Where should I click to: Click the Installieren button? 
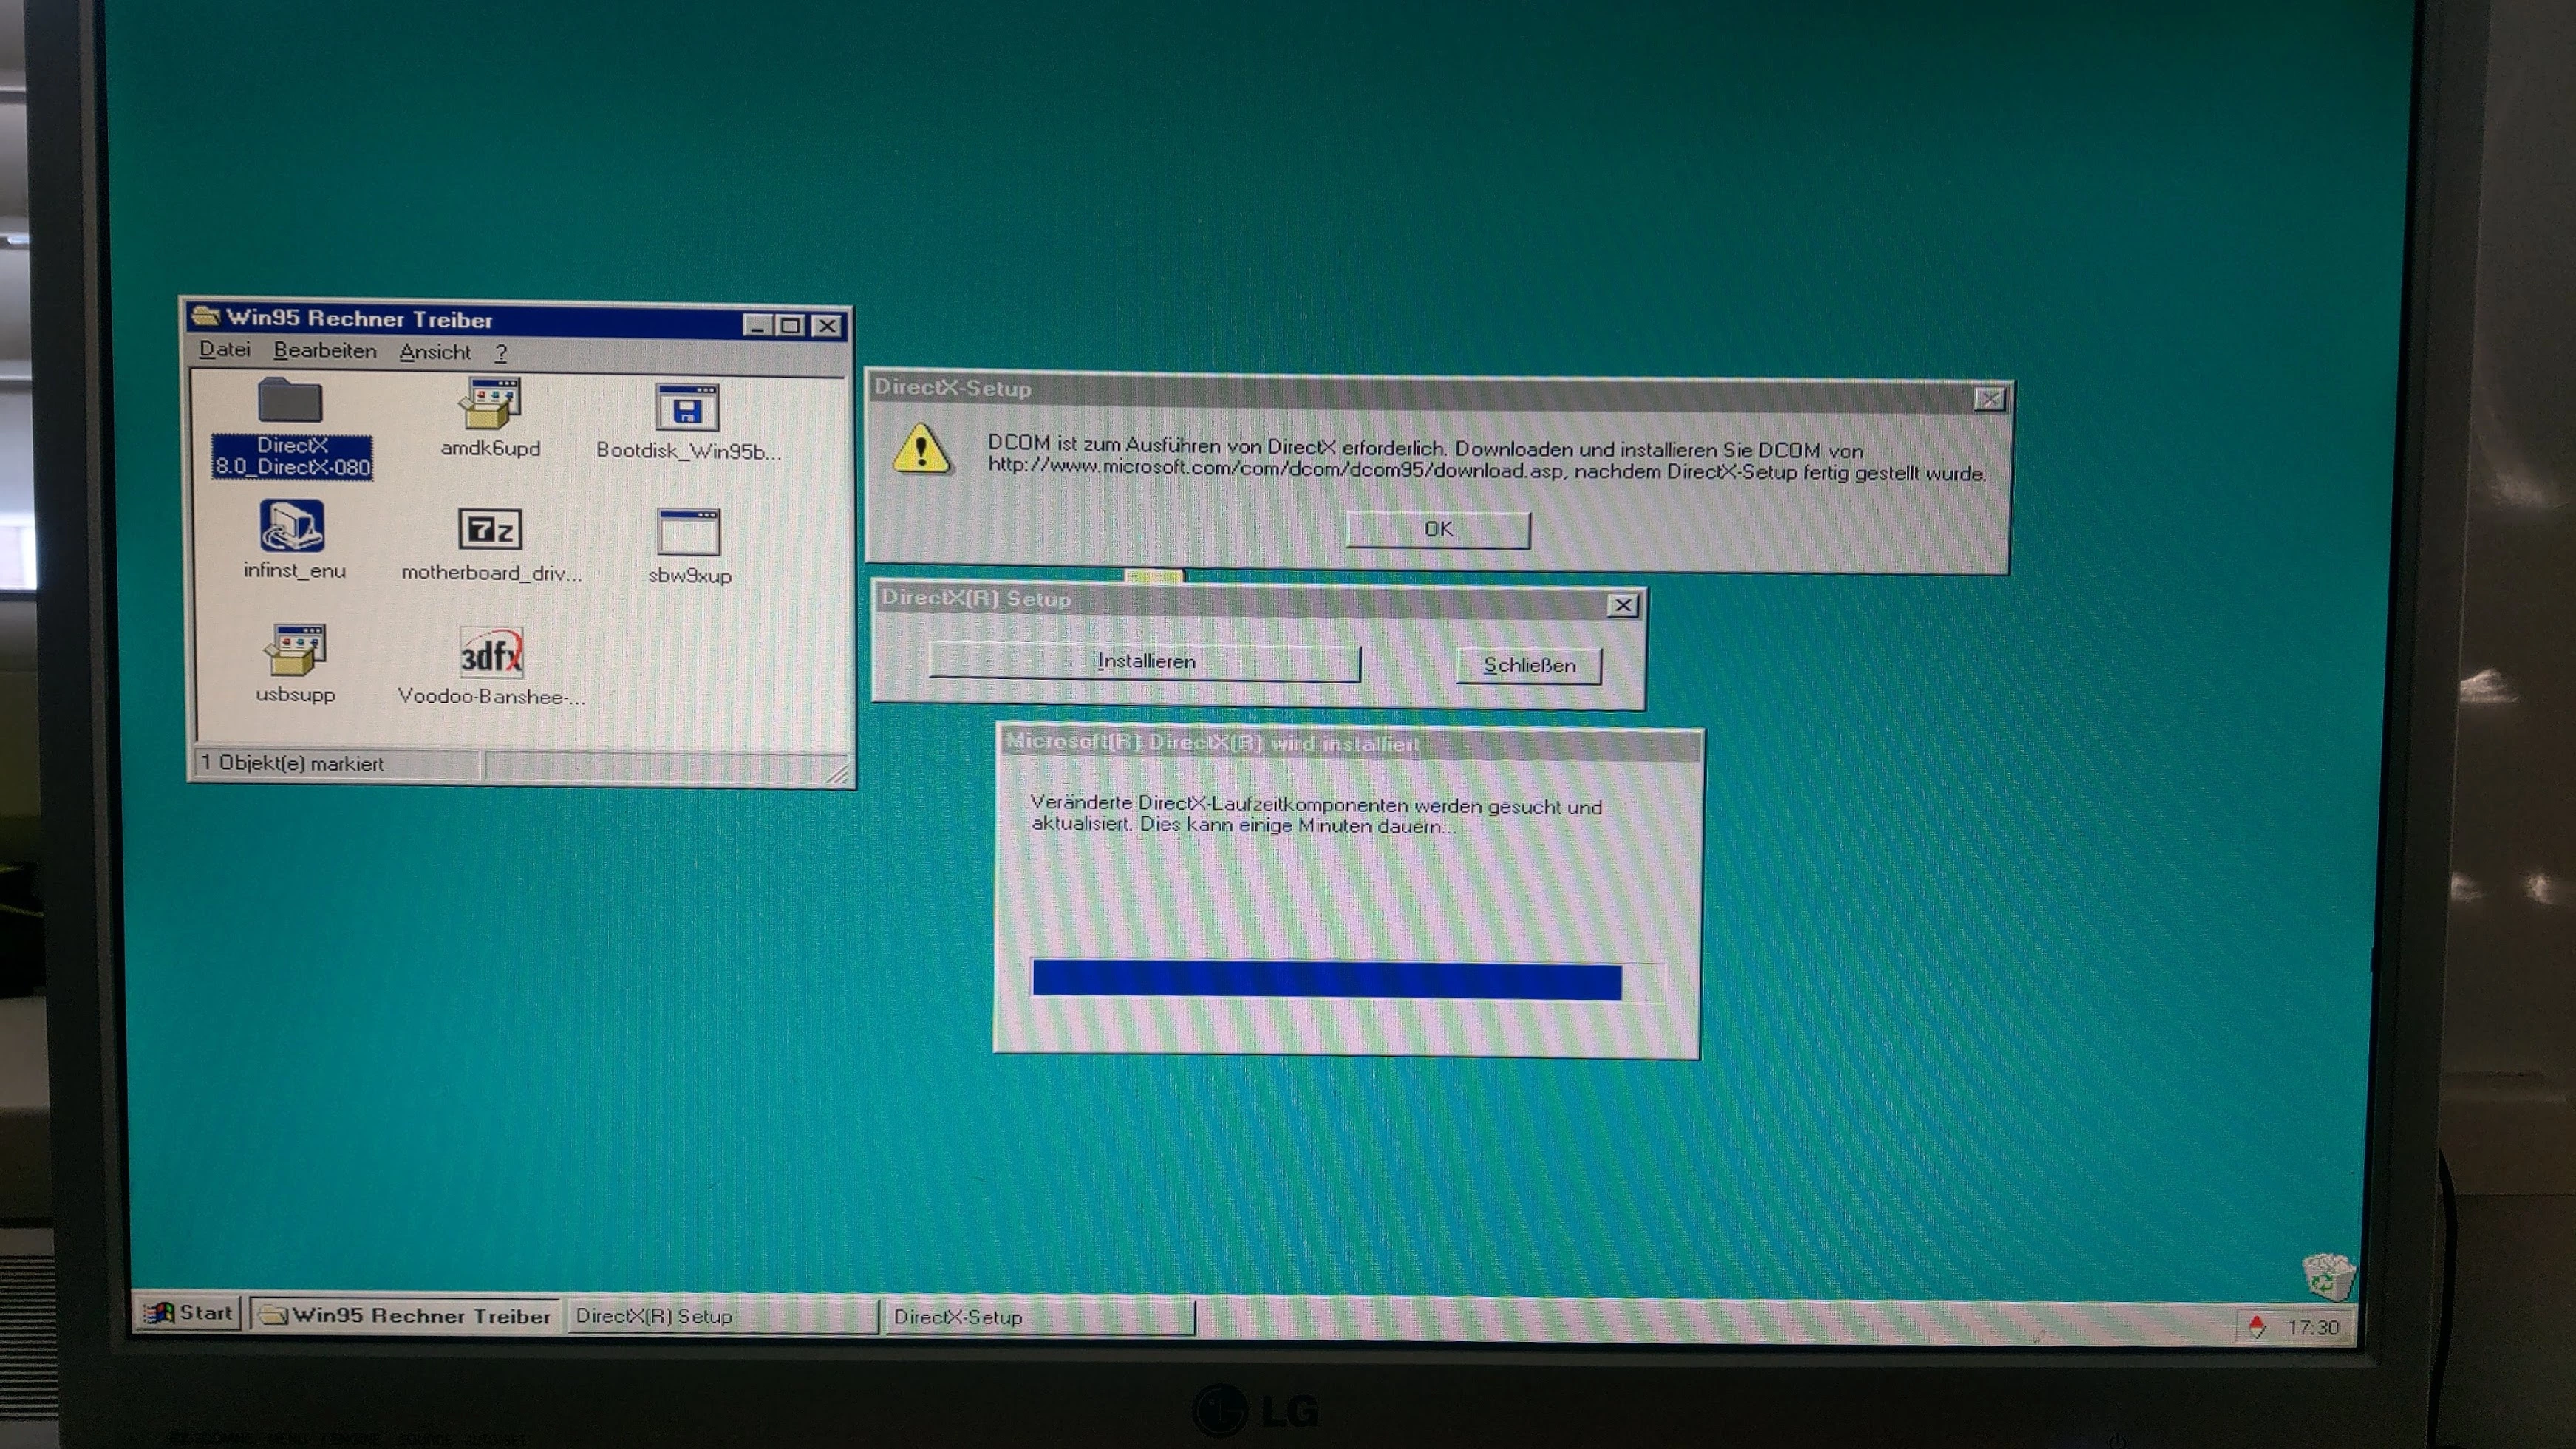pos(1145,662)
